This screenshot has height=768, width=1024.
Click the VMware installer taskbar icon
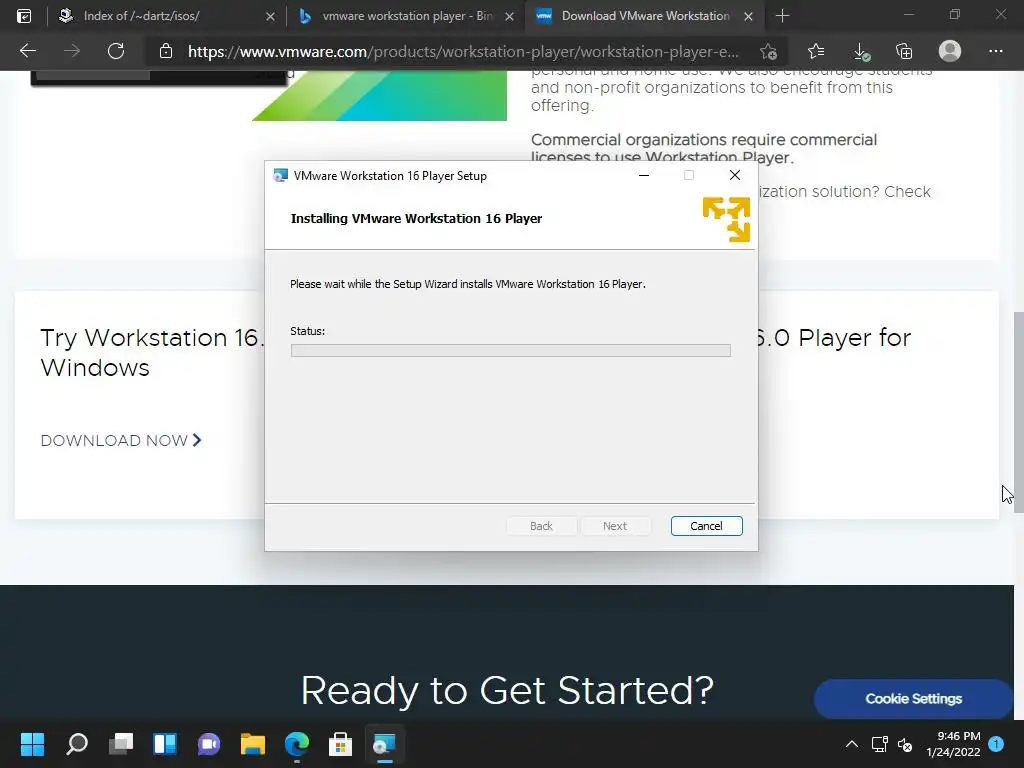(x=385, y=744)
